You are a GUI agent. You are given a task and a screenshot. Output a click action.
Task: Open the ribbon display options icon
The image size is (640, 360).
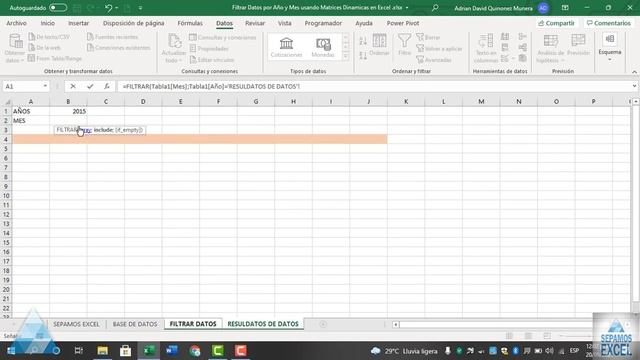pos(565,8)
